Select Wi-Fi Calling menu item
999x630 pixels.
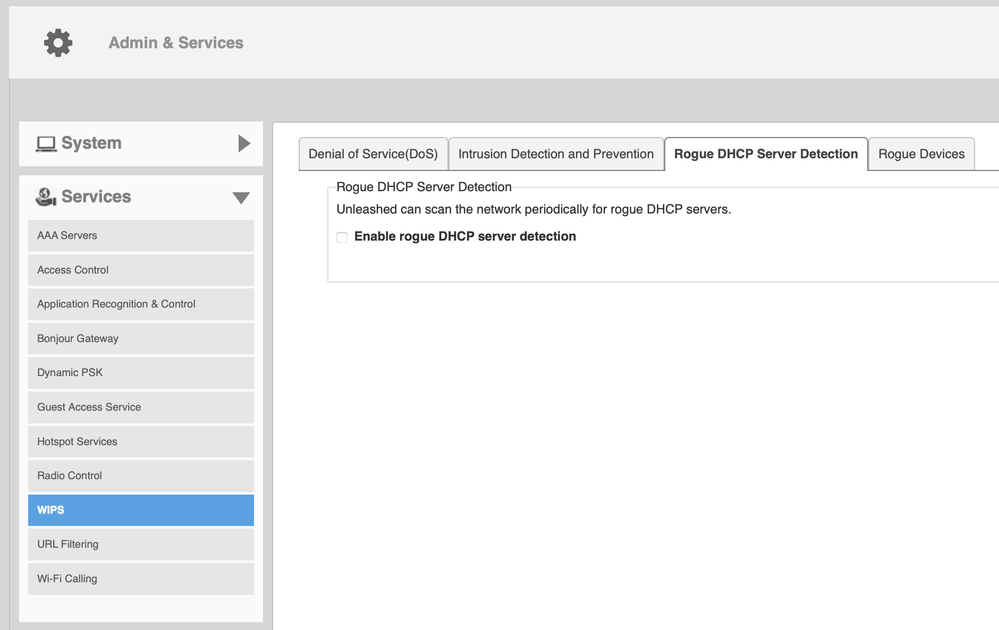(x=141, y=579)
